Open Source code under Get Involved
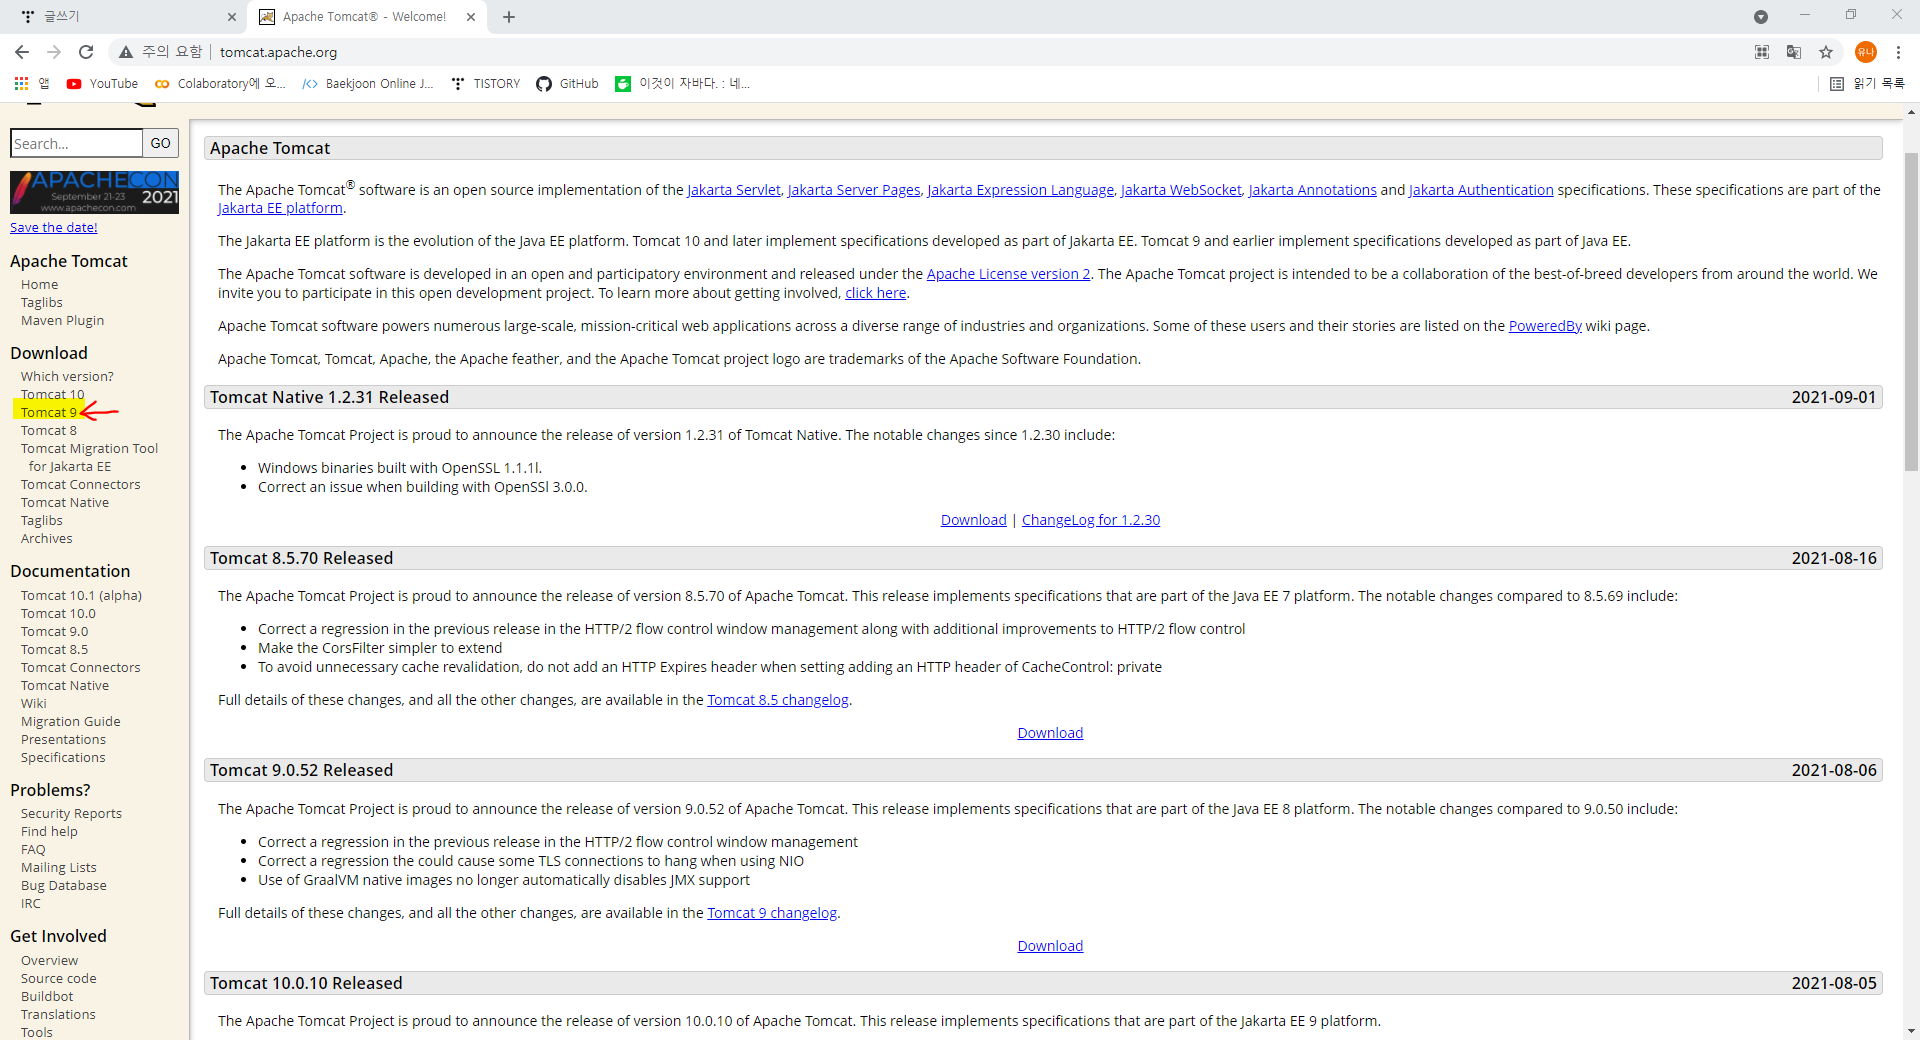Screen dimensions: 1920x1040 click(x=58, y=978)
